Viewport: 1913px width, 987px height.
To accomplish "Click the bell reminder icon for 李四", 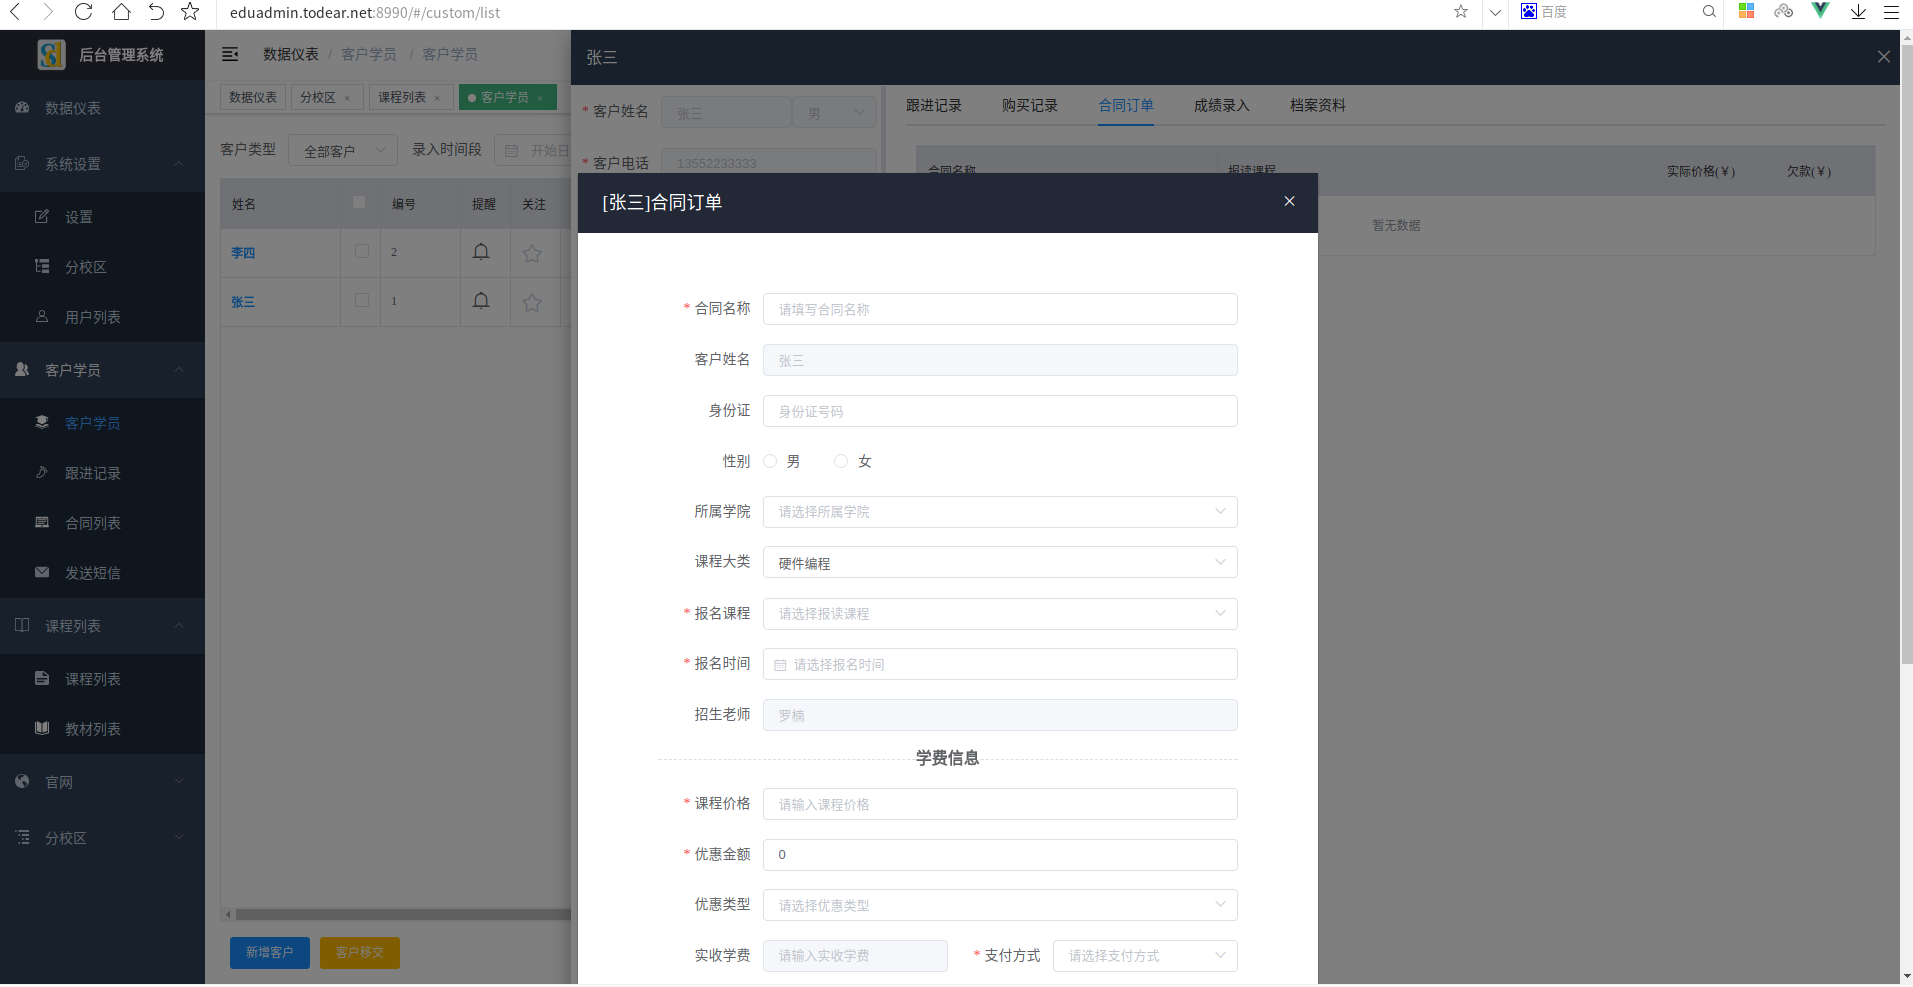I will (481, 252).
